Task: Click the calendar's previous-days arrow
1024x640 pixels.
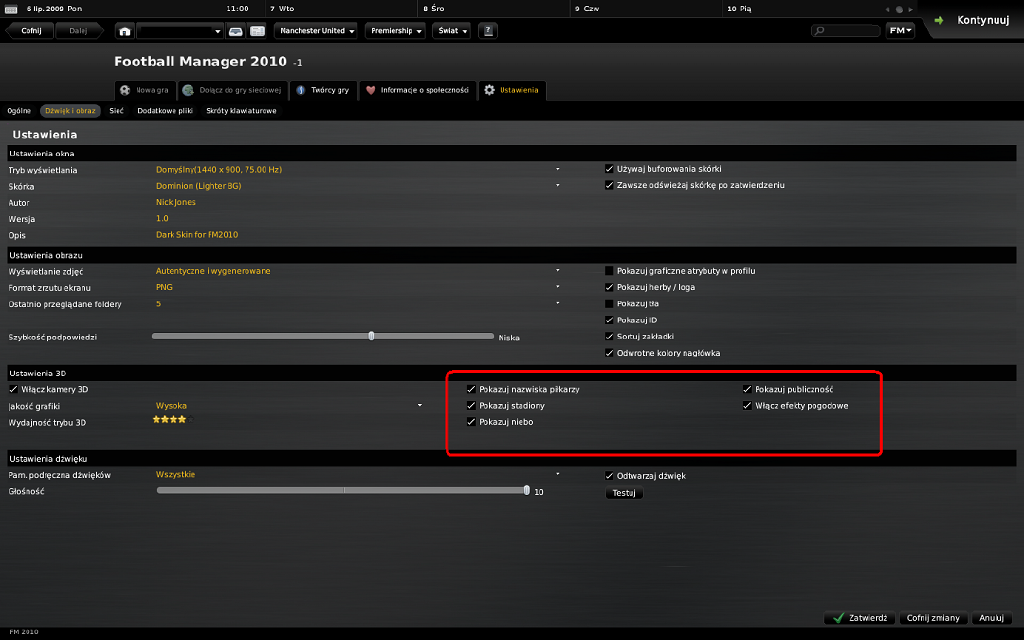Action: coord(887,9)
